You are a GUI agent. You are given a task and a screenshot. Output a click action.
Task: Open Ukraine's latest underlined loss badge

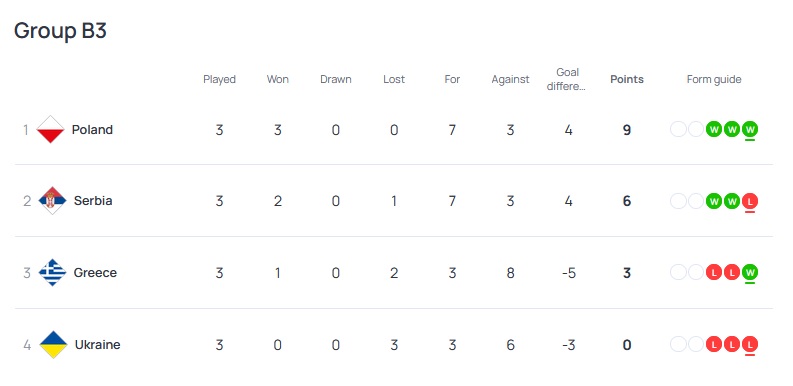[750, 345]
